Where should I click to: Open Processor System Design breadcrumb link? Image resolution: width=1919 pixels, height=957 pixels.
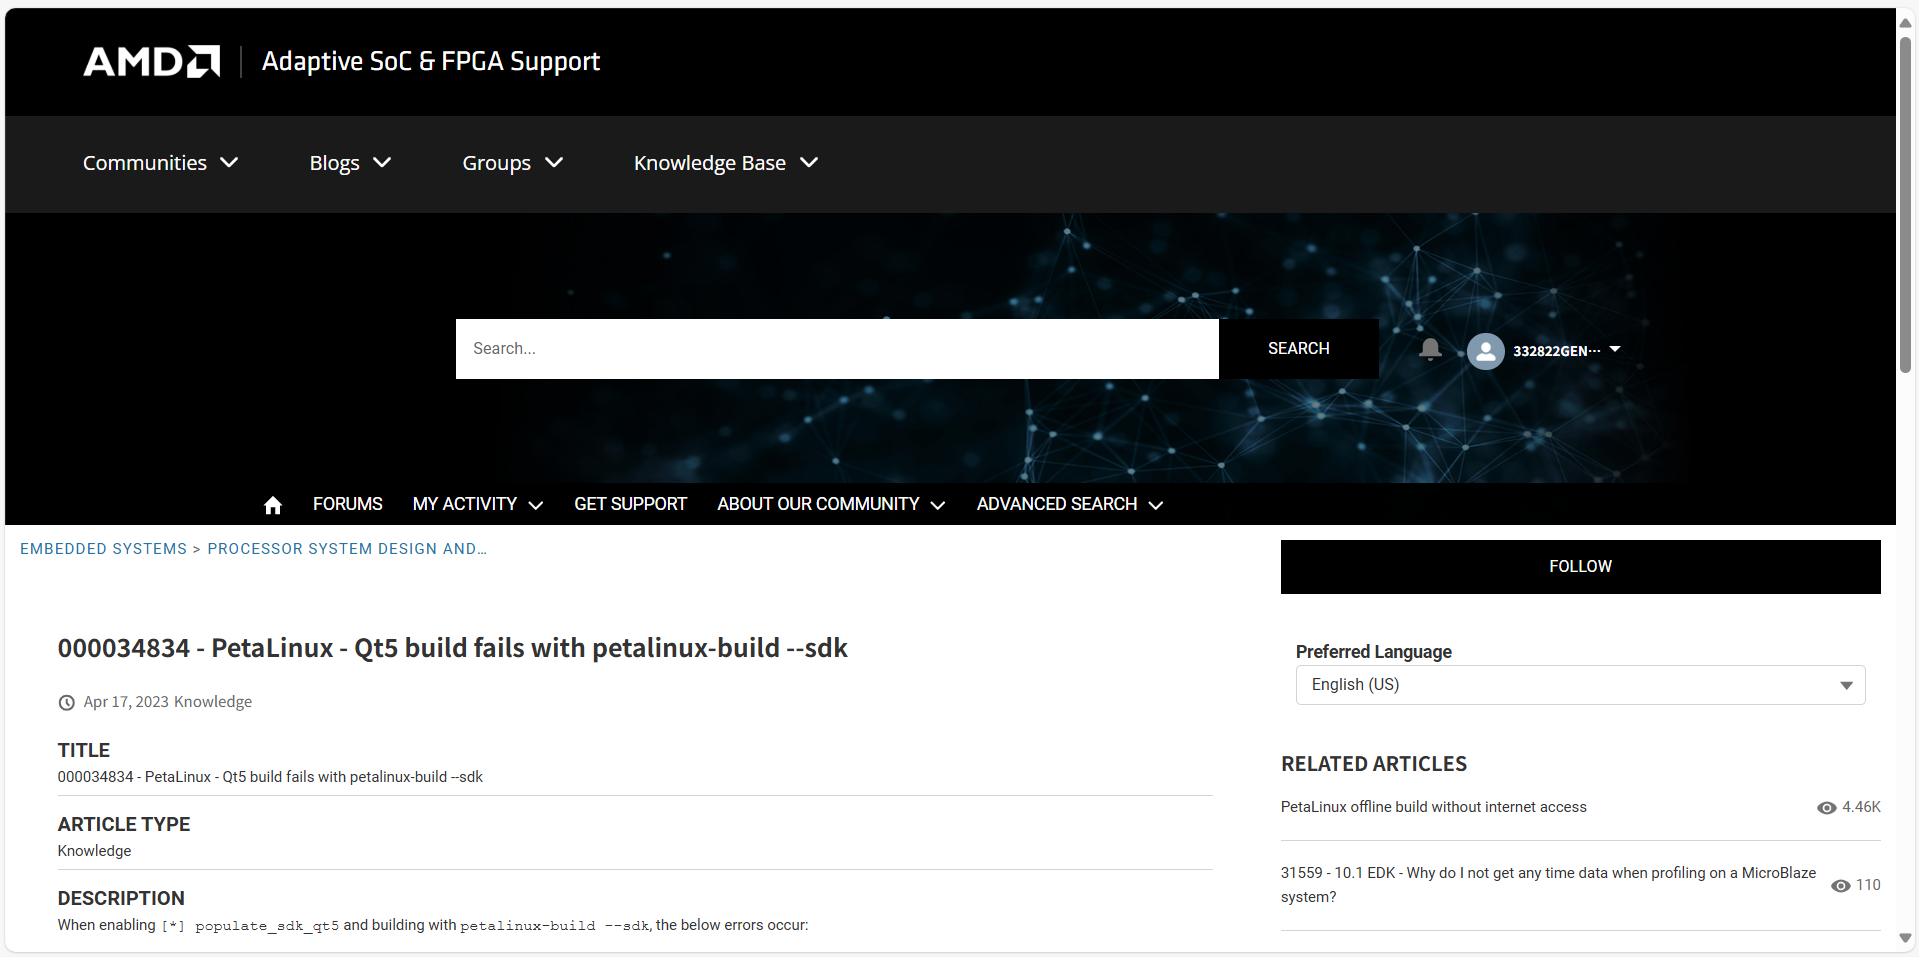point(347,549)
